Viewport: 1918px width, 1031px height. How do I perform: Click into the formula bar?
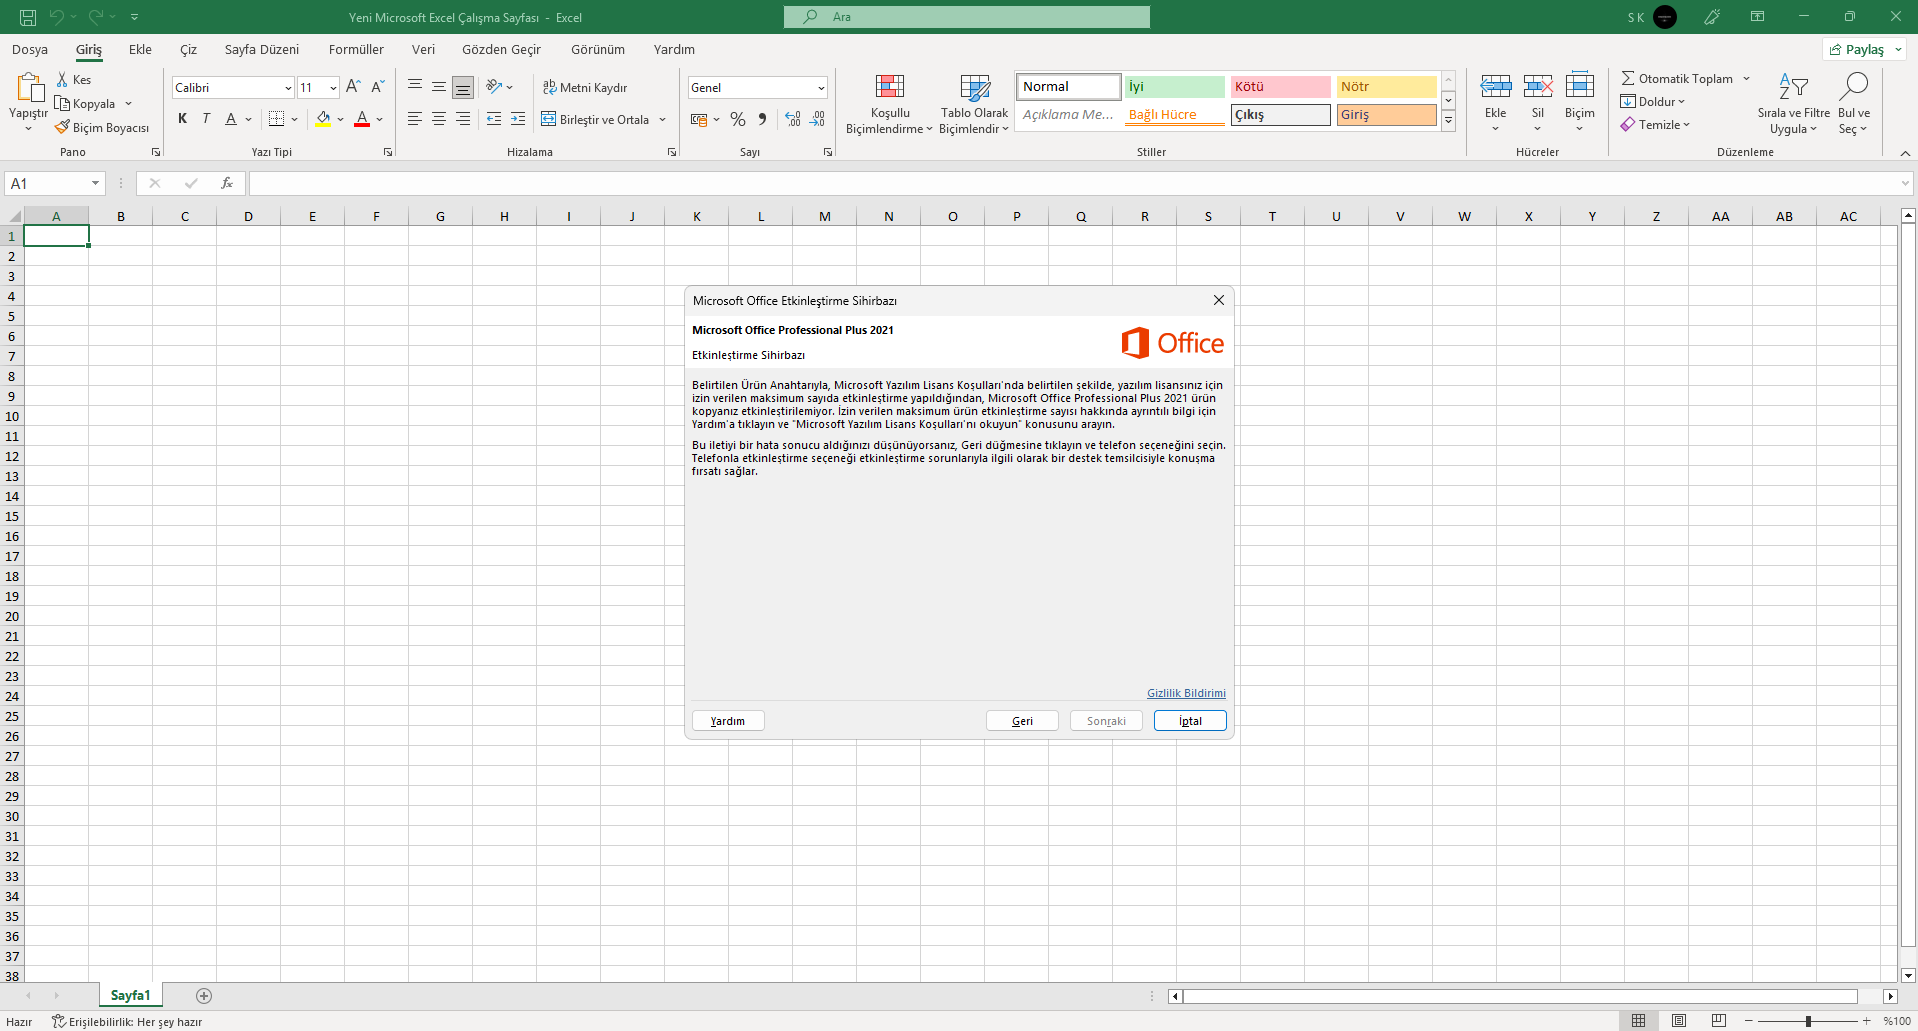[1074, 183]
